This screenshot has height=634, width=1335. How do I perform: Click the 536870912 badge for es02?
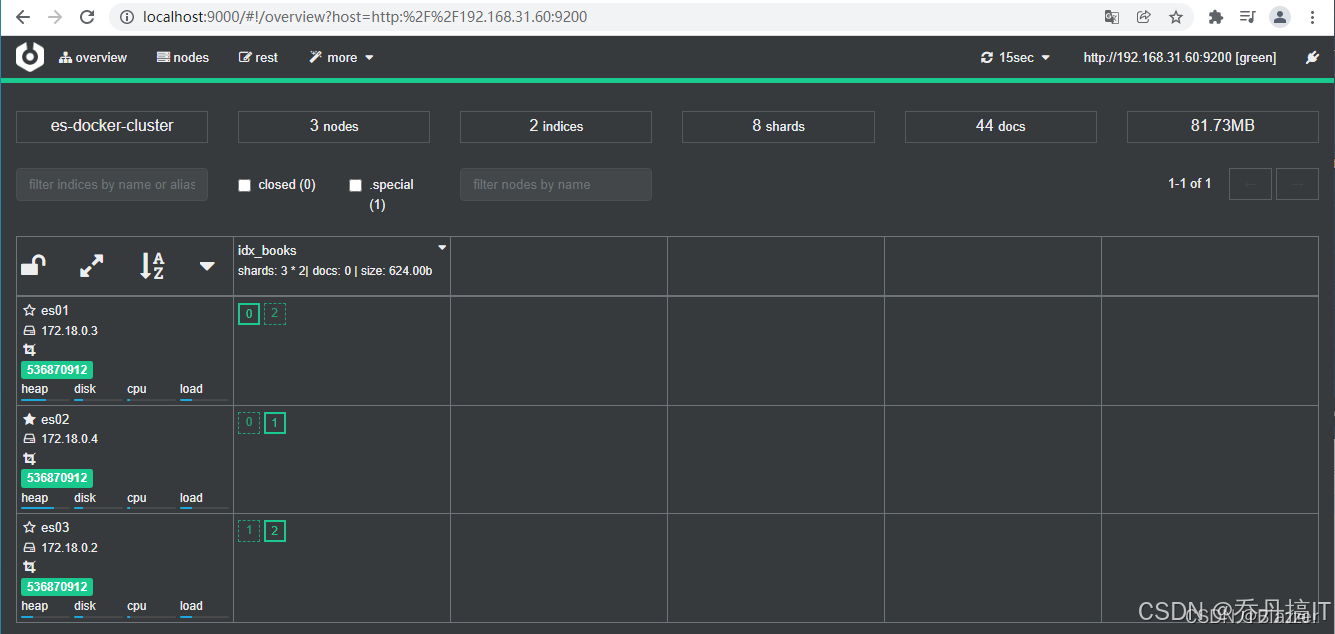coord(57,478)
